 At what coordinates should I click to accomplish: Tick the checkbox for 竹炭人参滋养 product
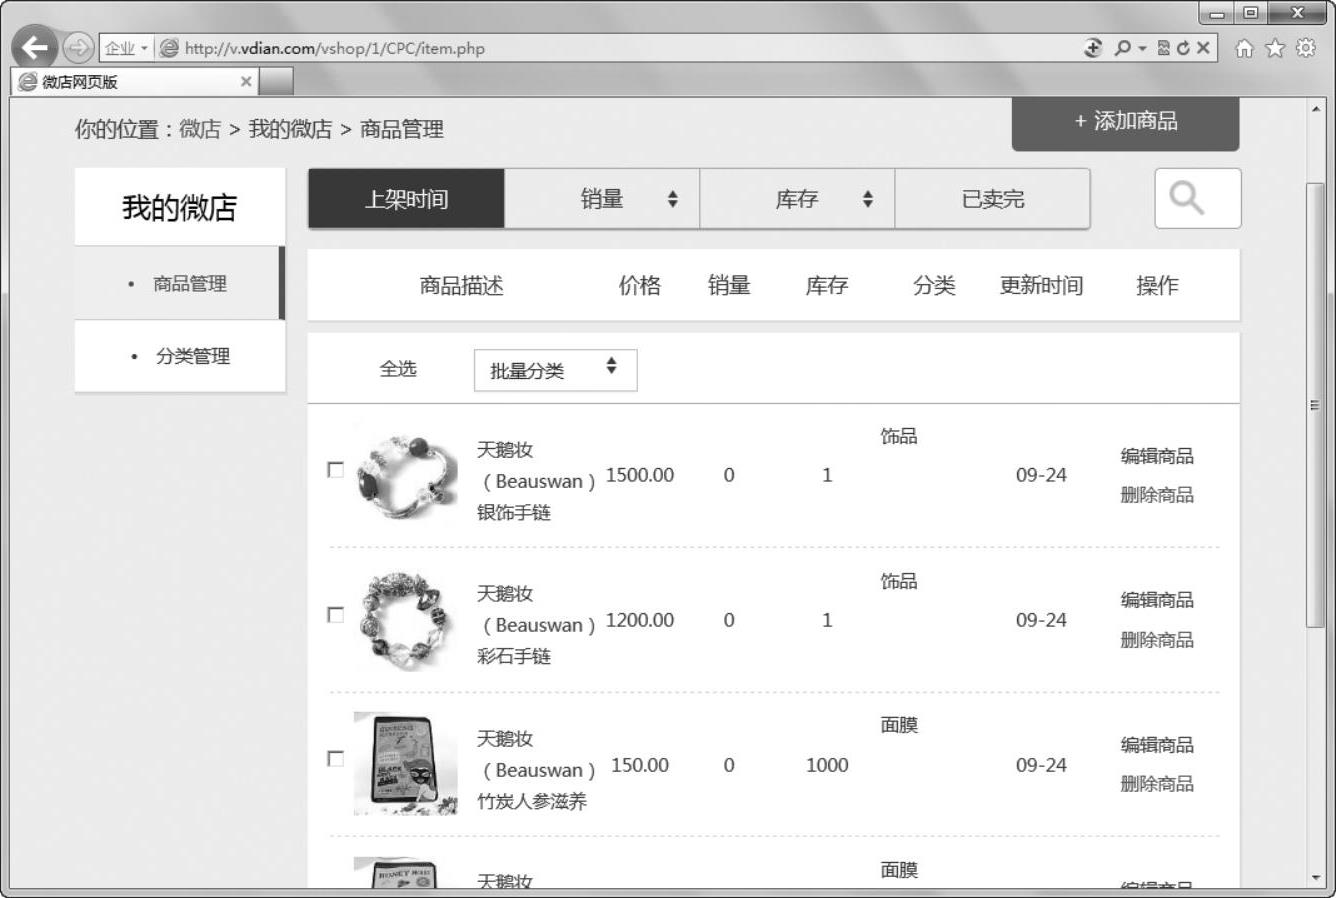coord(336,759)
